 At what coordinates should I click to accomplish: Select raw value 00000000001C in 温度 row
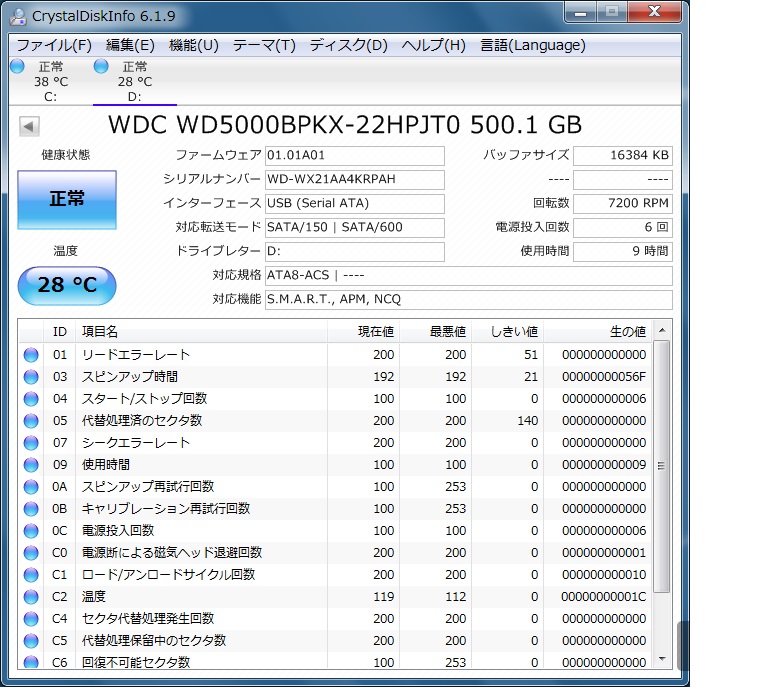coord(604,597)
